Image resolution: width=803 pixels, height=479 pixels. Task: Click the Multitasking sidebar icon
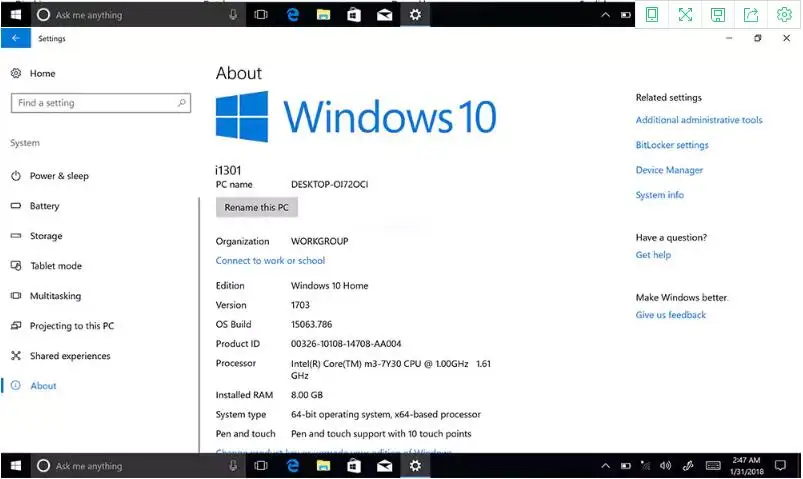tap(16, 296)
